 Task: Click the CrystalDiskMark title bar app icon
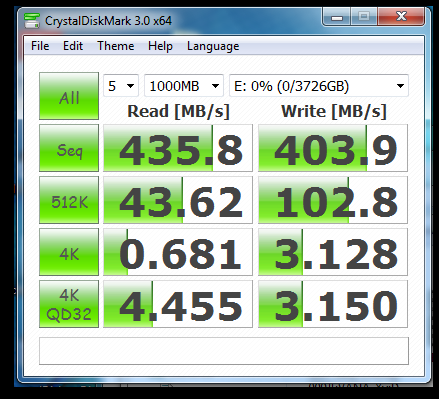point(32,21)
